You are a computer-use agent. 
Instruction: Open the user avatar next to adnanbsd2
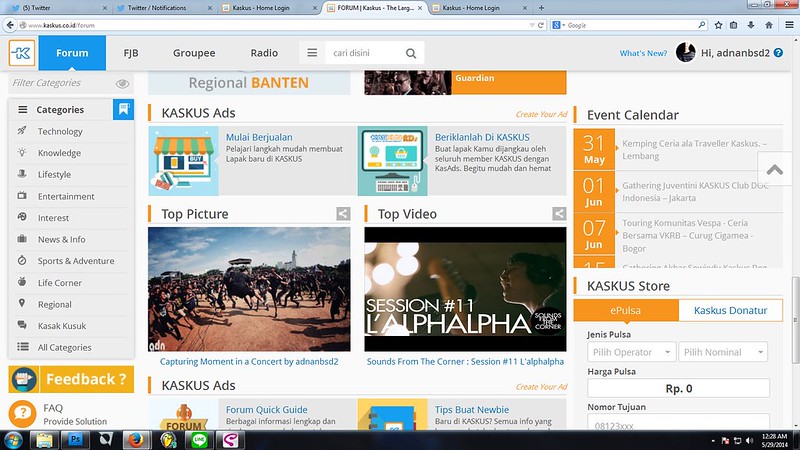pyautogui.click(x=686, y=53)
